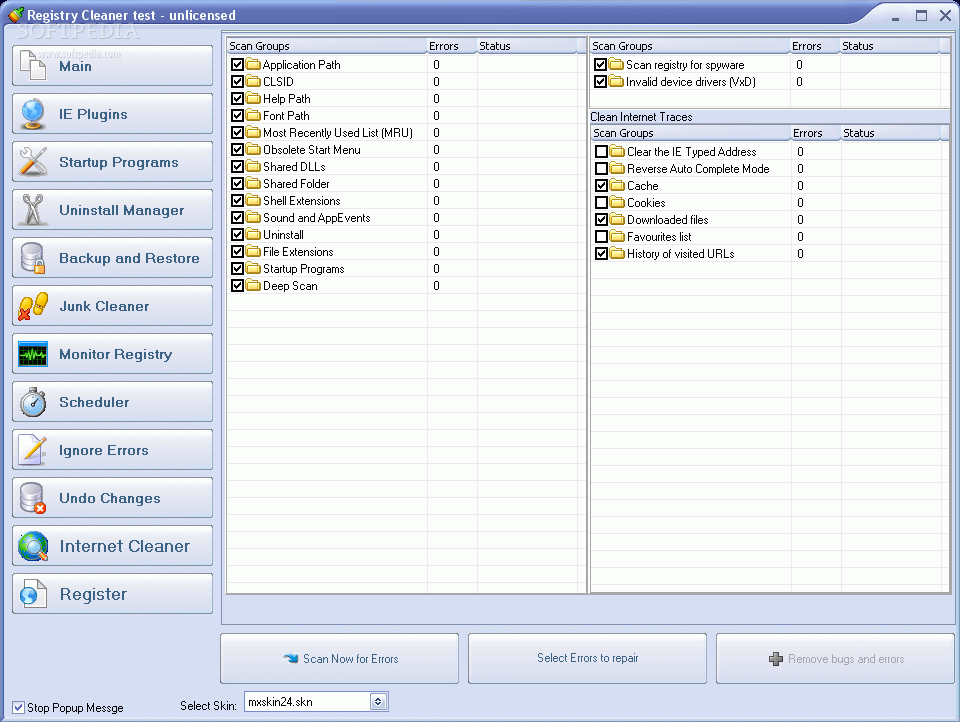The image size is (960, 722).
Task: Select Startup Programs in scan list
Action: point(406,268)
